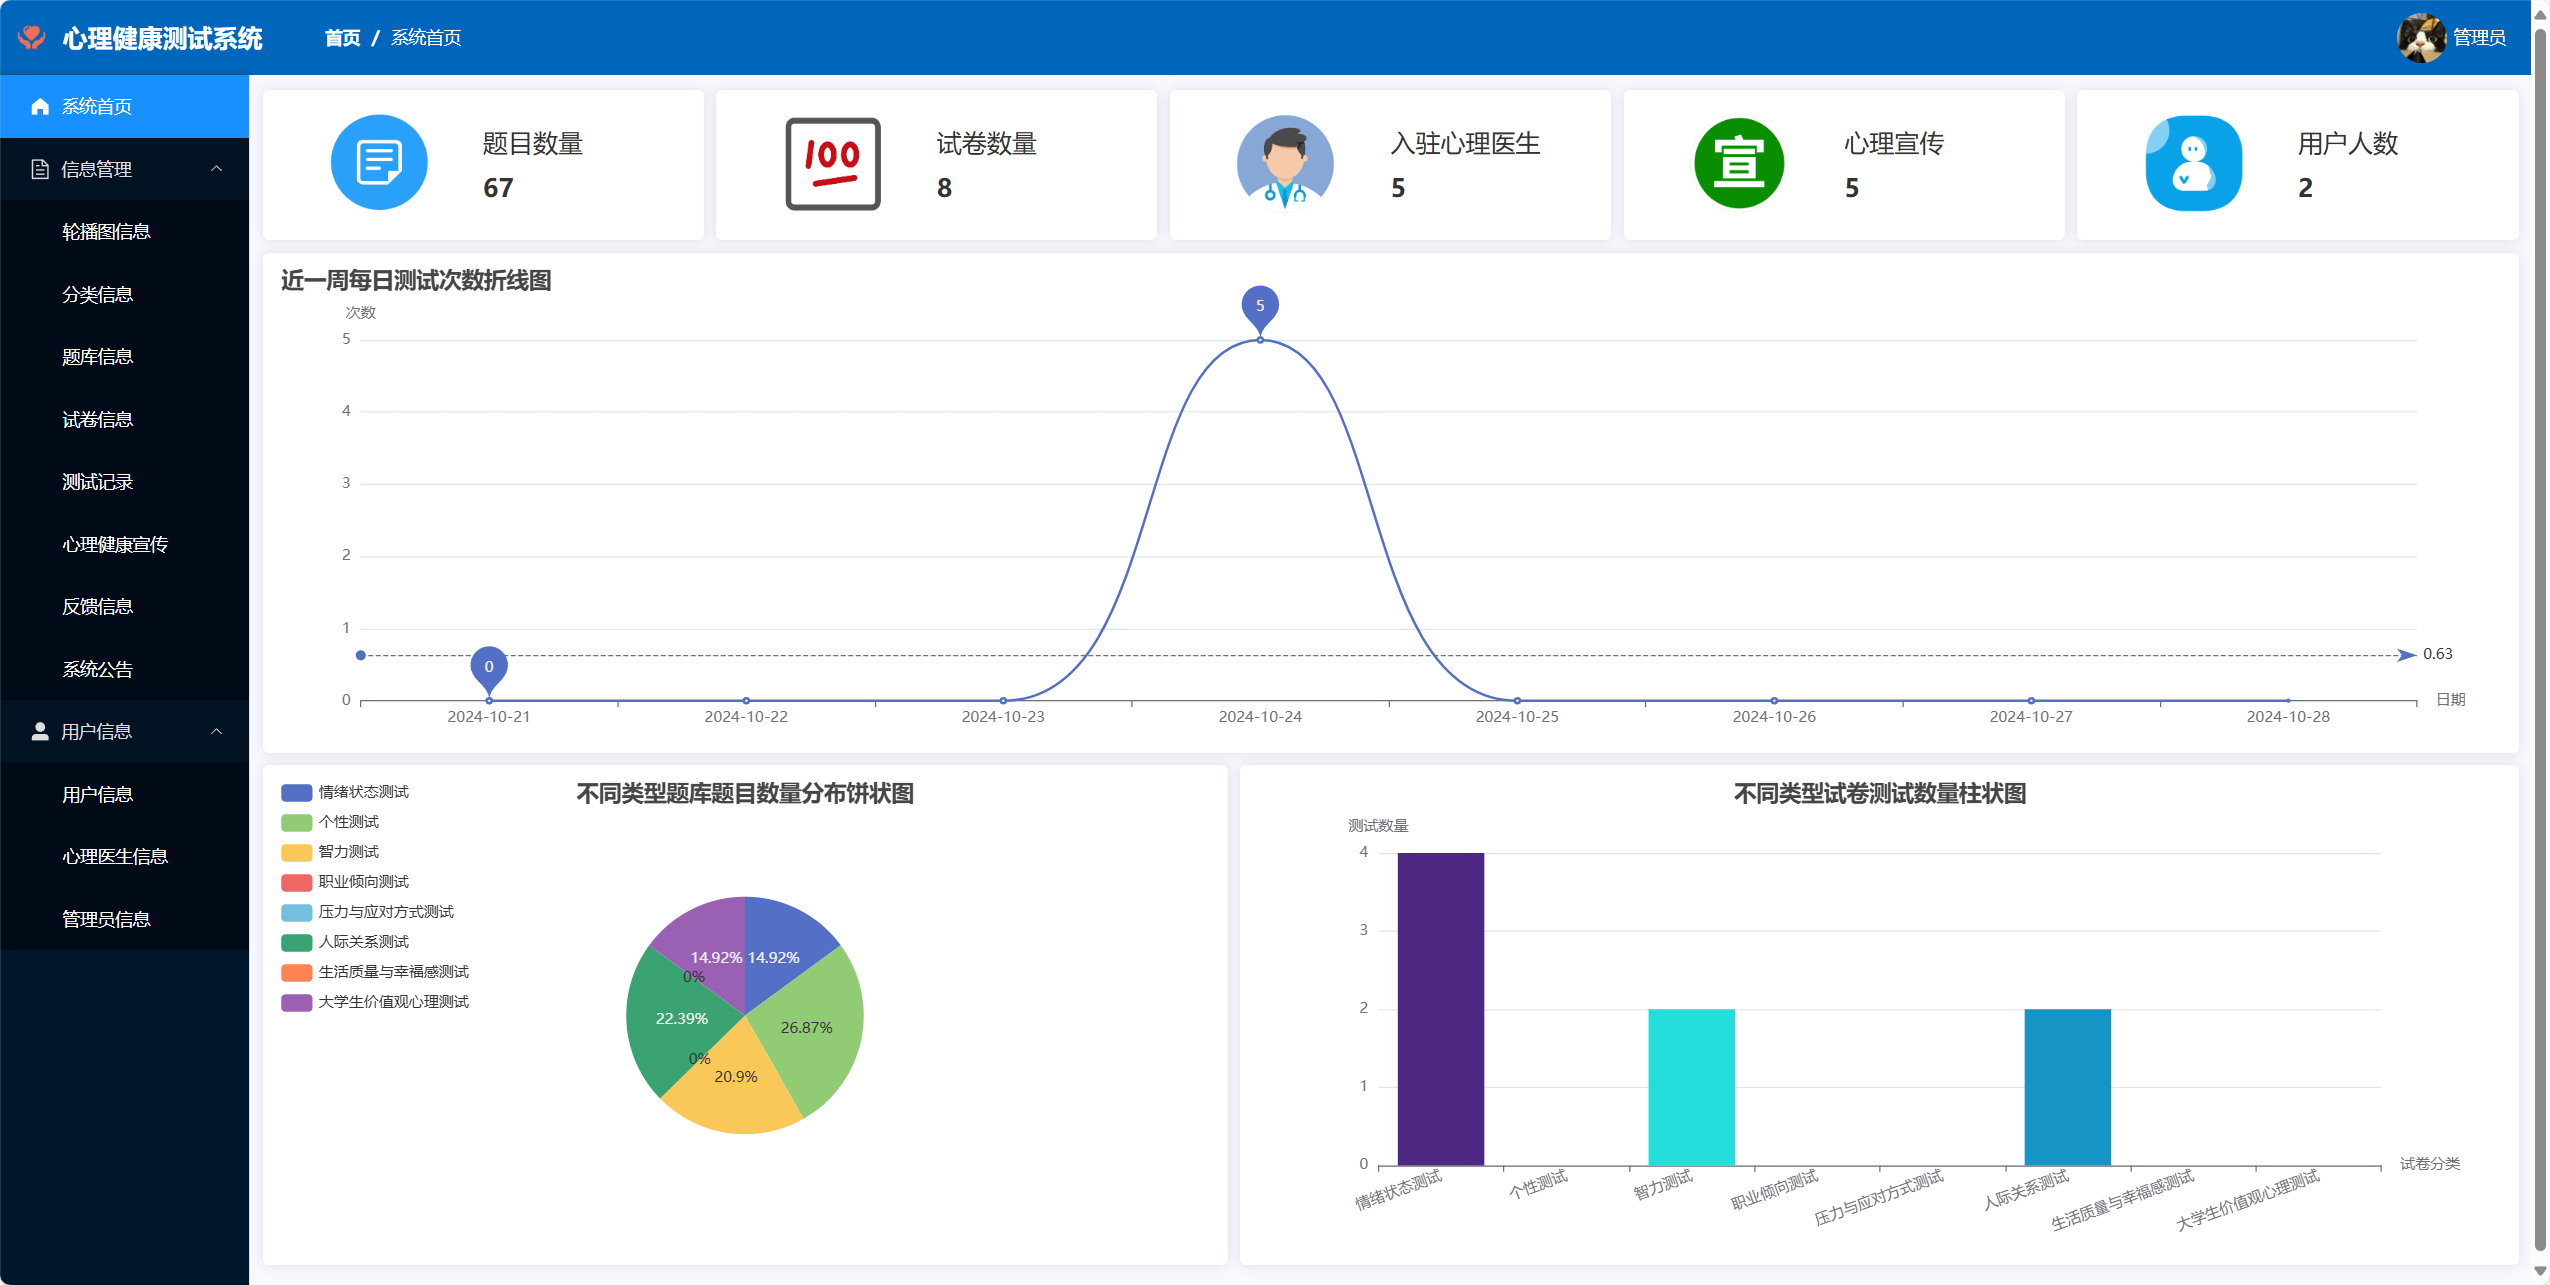This screenshot has height=1285, width=2550.
Task: Click the green 宣 publicity icon
Action: (1739, 163)
